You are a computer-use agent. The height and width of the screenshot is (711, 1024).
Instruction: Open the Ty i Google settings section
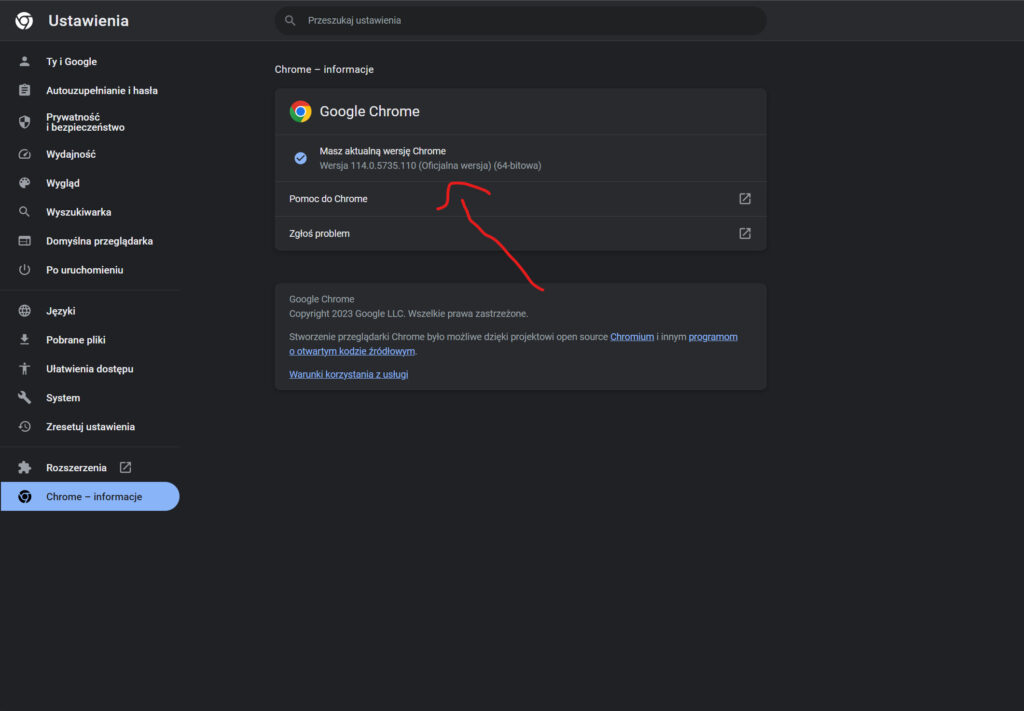point(90,61)
